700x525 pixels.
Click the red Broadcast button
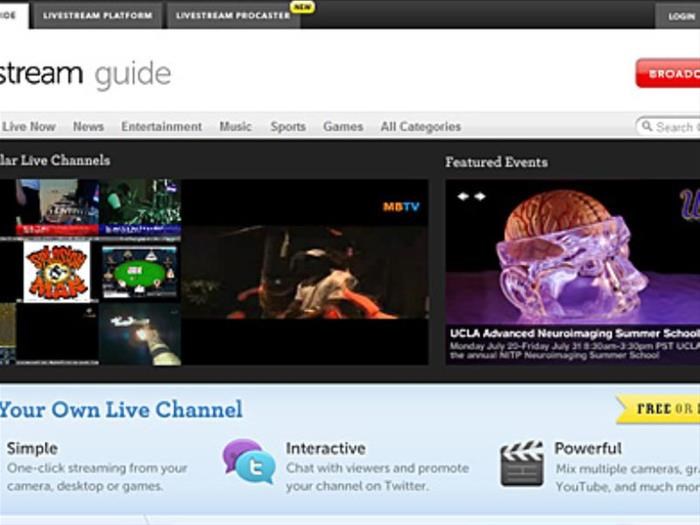tap(668, 73)
